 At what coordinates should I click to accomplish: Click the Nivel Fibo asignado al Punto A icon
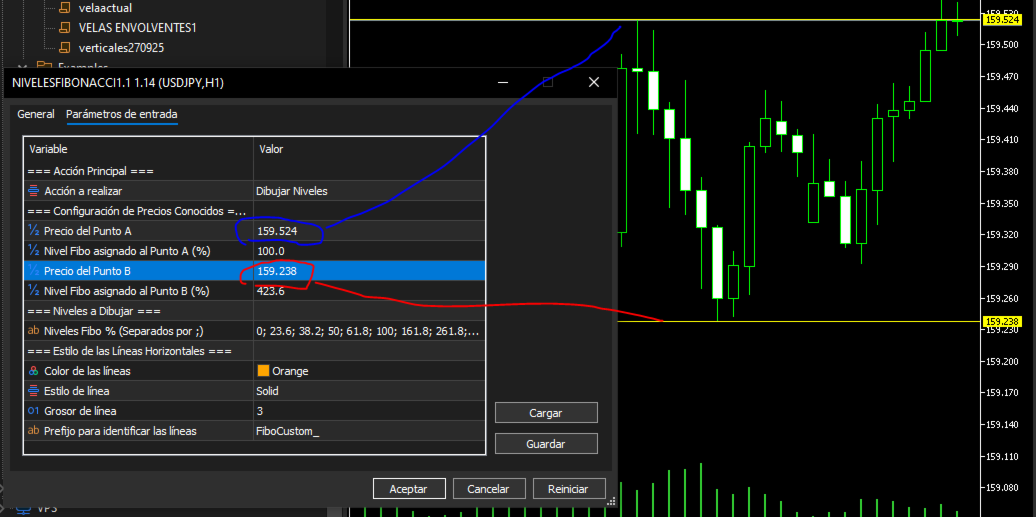34,251
